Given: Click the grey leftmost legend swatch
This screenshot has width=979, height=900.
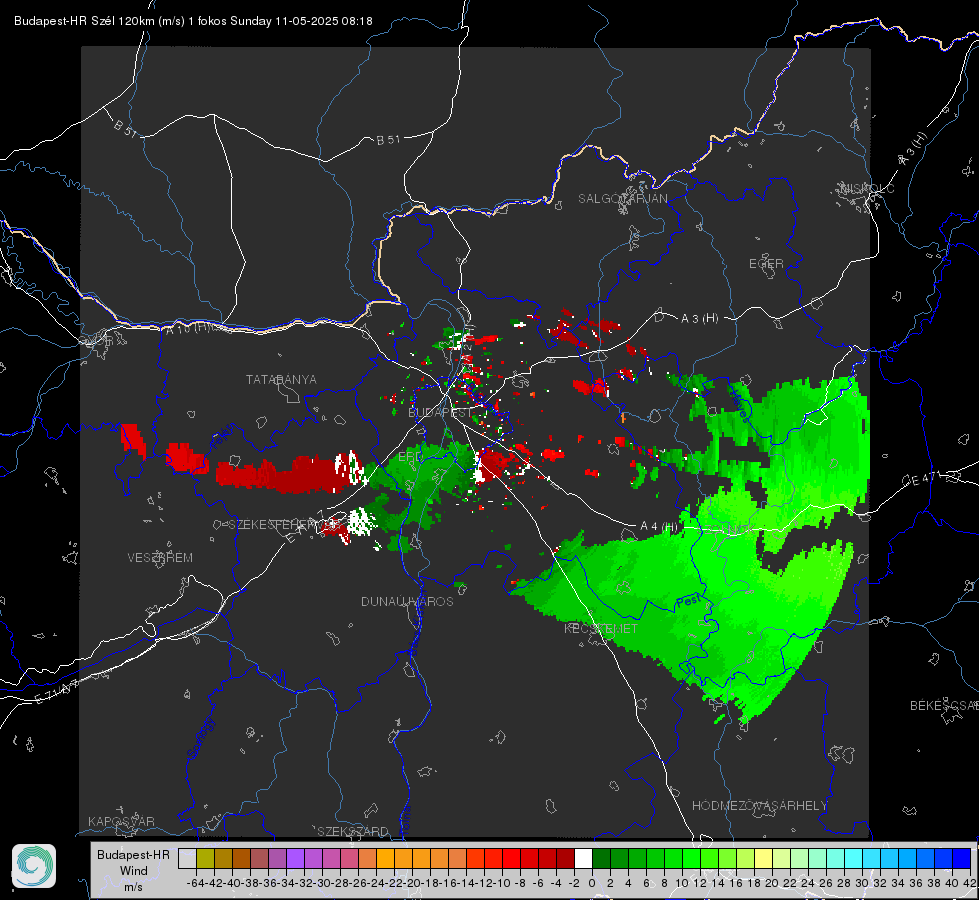Looking at the screenshot, I should 187,859.
